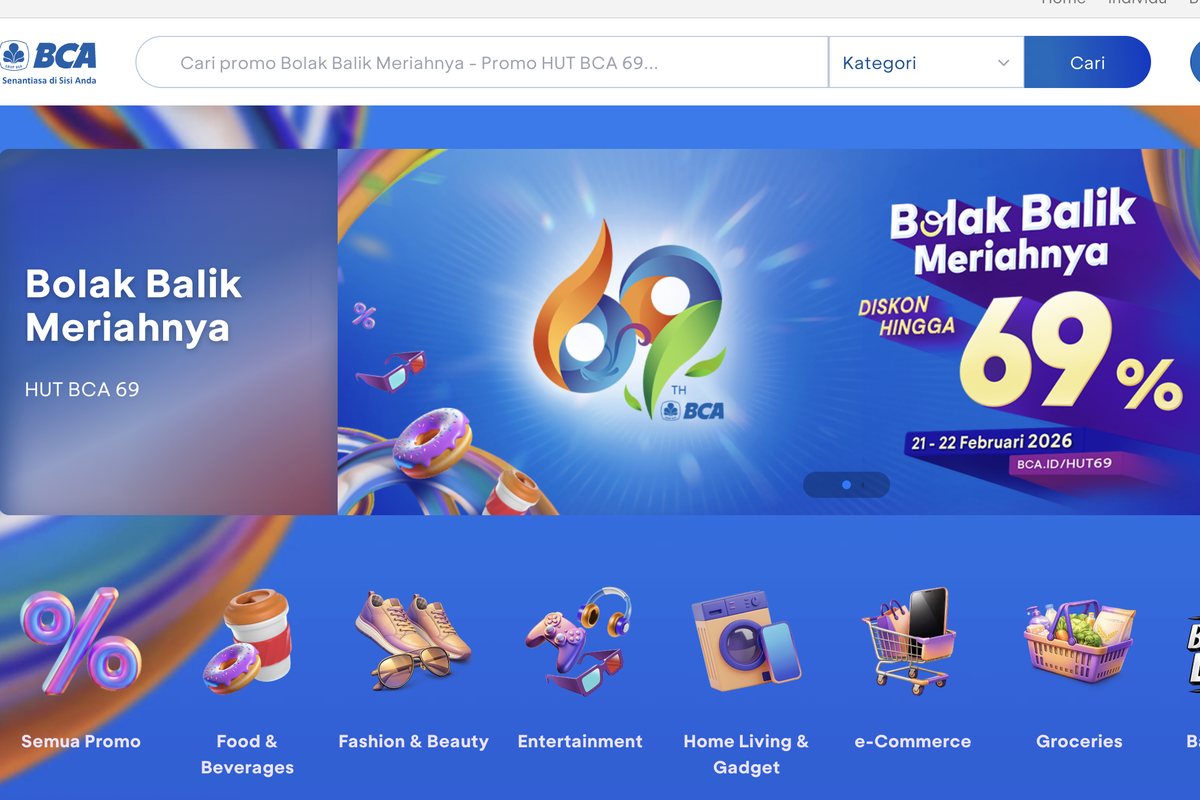
Task: Click the Entertainment category label
Action: tap(580, 741)
